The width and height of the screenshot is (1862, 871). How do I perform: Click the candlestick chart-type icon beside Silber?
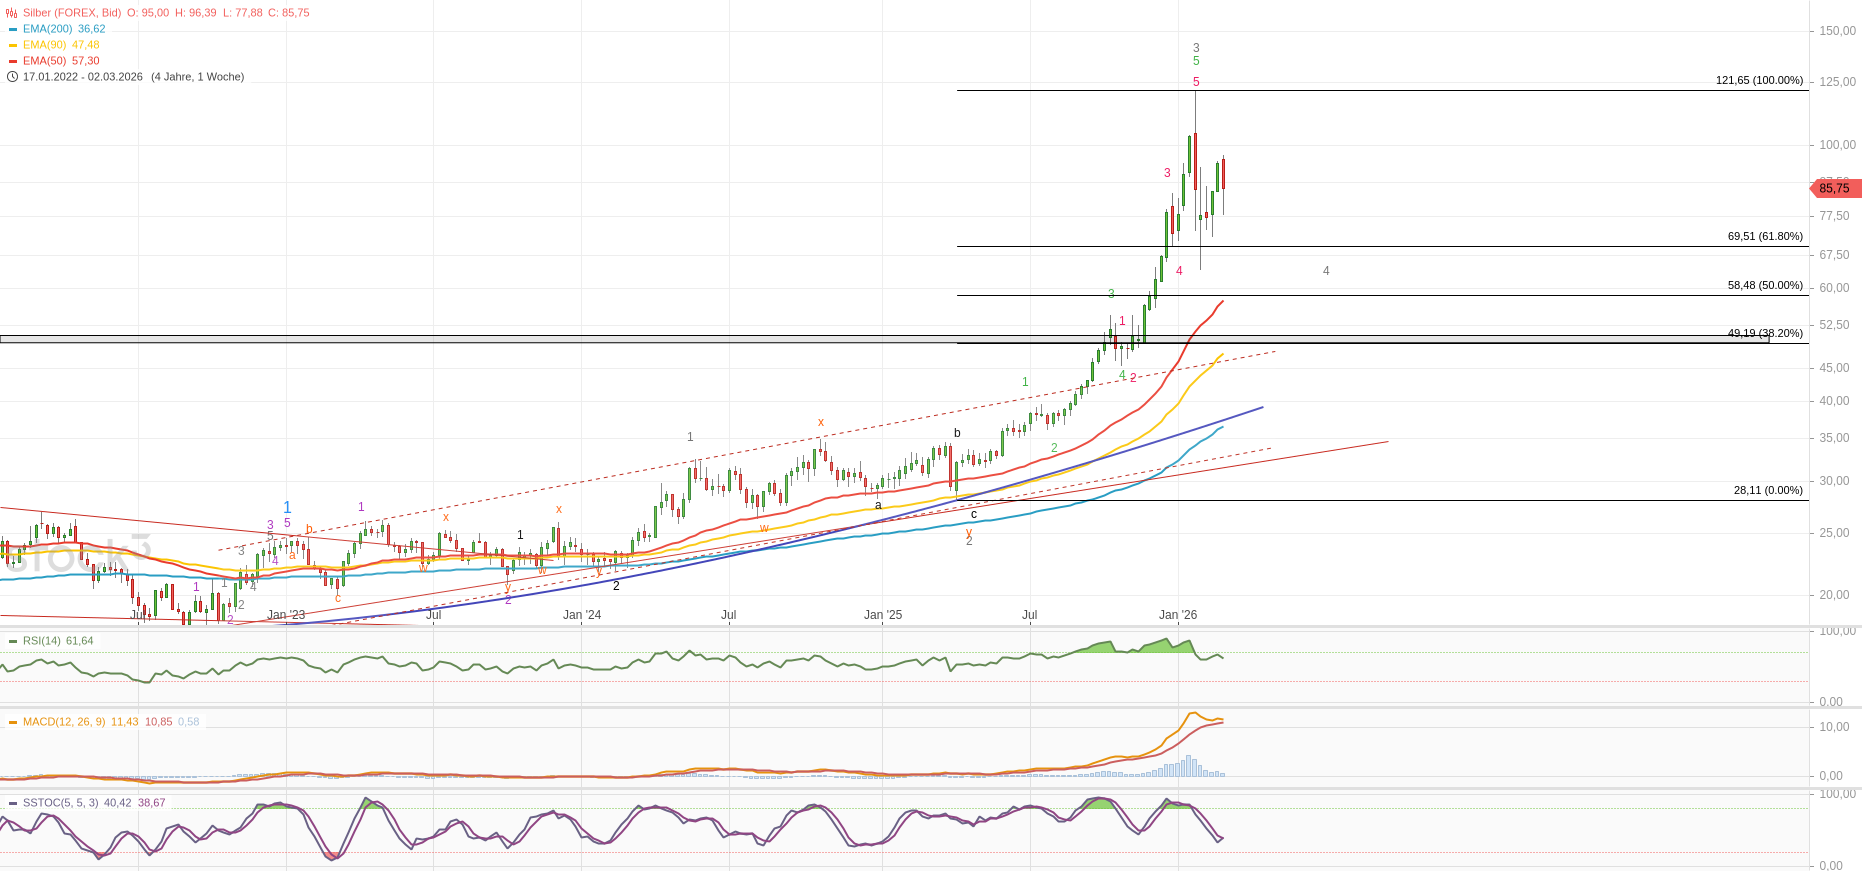tap(12, 13)
